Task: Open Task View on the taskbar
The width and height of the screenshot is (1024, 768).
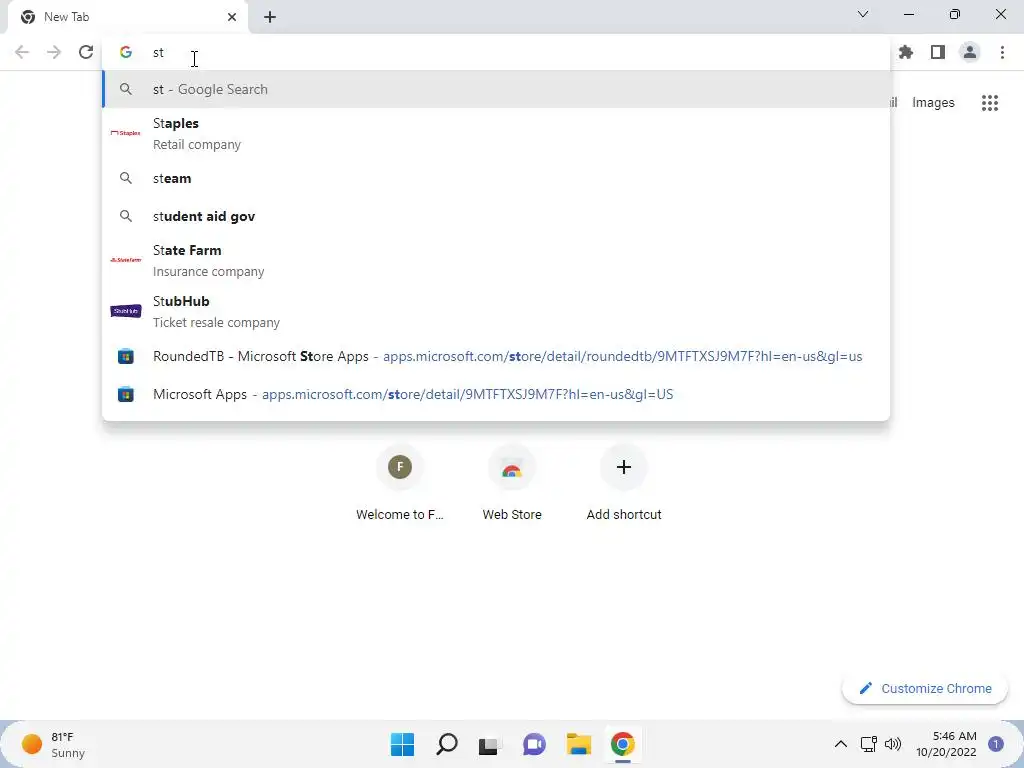Action: tap(490, 744)
